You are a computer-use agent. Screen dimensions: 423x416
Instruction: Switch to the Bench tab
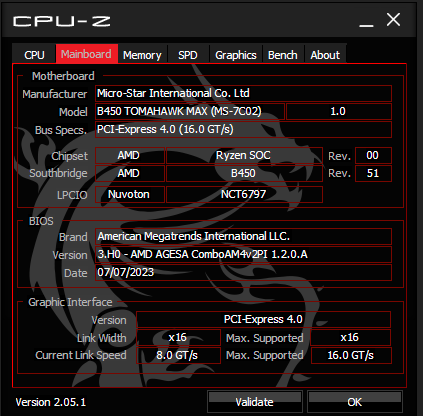[283, 55]
